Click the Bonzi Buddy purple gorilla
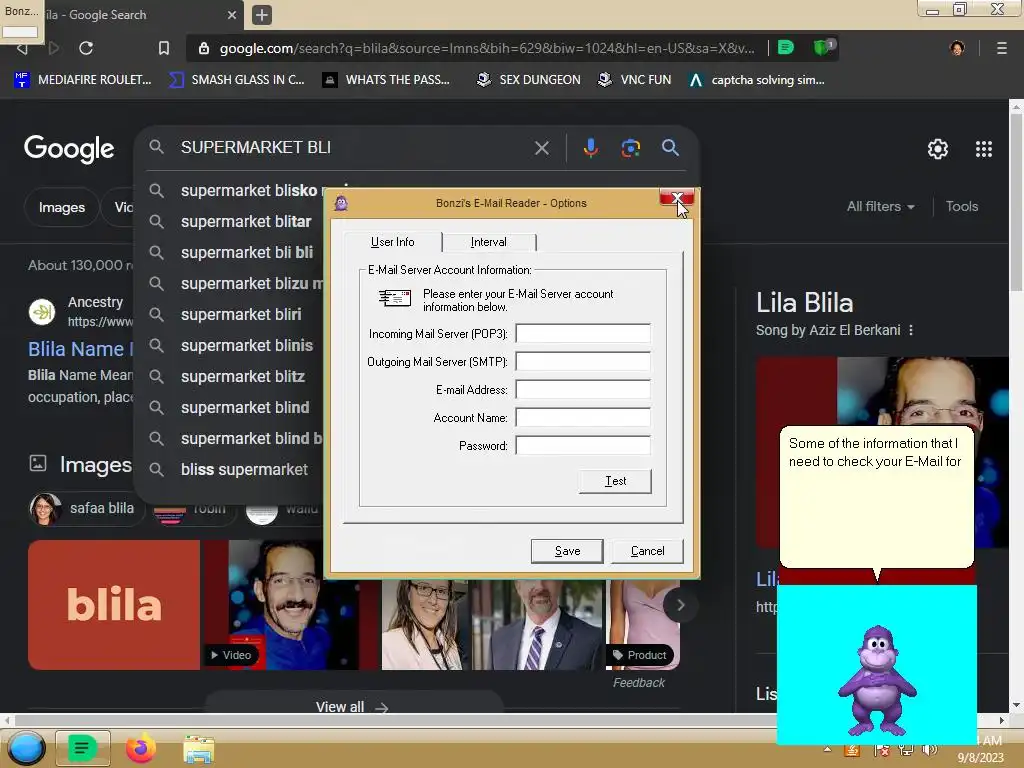The image size is (1024, 768). [x=876, y=680]
